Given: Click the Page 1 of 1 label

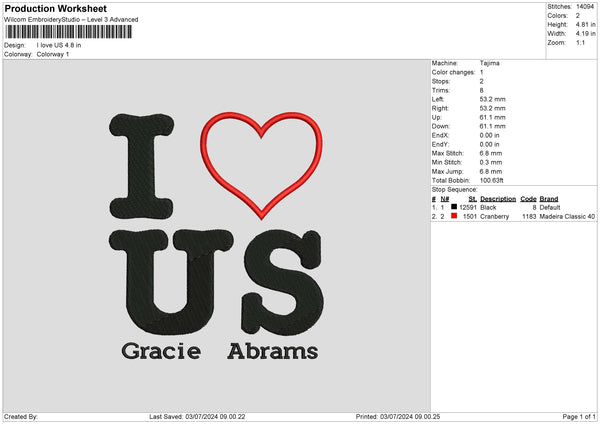Looking at the screenshot, I should click(579, 416).
